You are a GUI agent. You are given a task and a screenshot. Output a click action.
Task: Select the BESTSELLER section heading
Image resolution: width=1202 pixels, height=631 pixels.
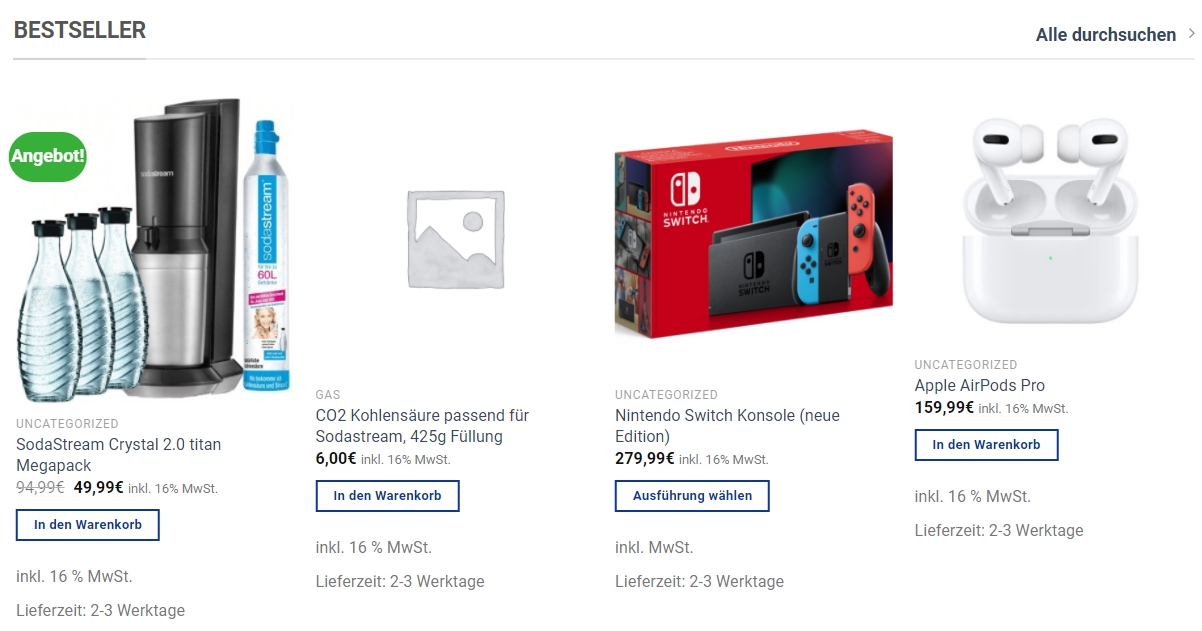(x=80, y=30)
